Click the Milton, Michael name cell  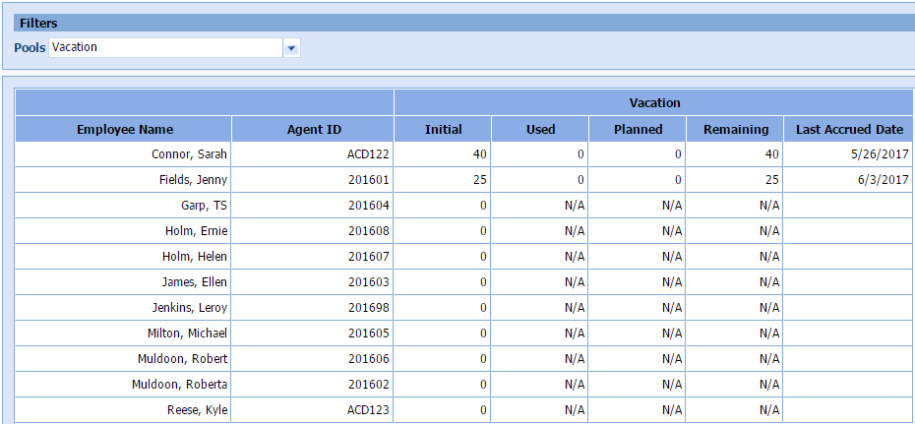click(186, 333)
